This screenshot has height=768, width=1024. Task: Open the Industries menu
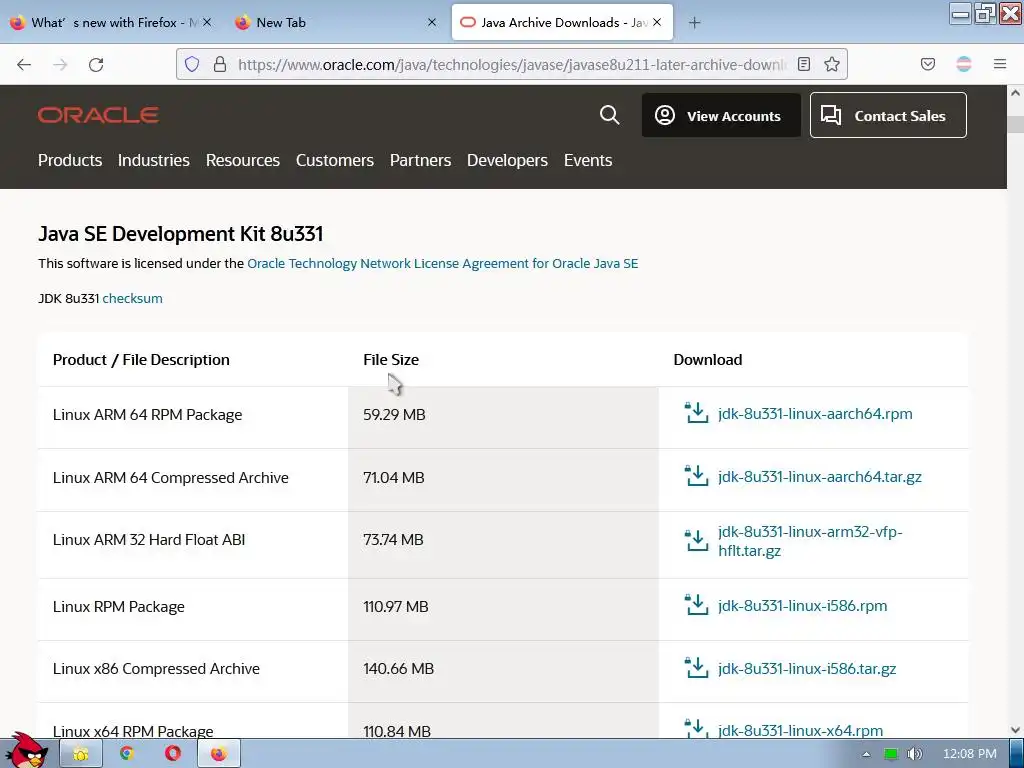[x=153, y=160]
